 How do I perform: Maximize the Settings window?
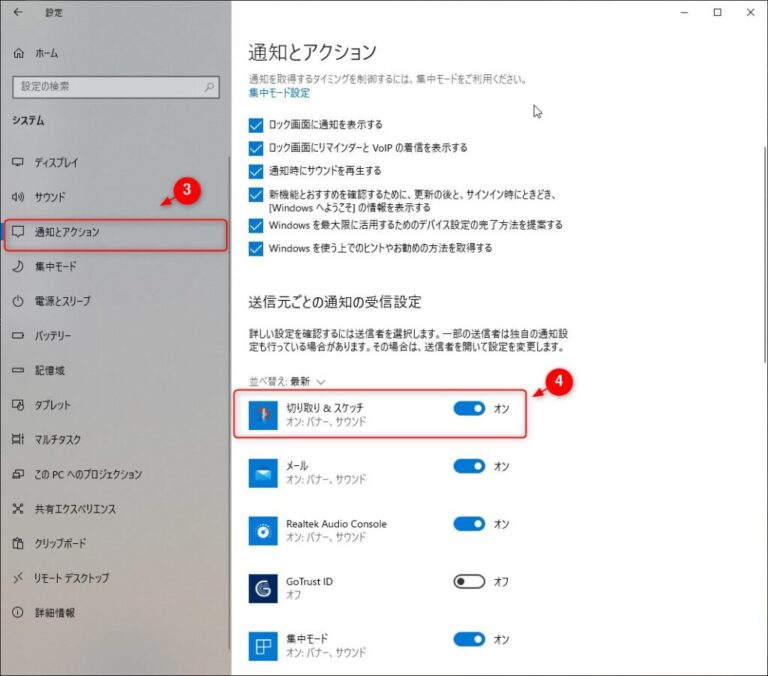pos(718,12)
